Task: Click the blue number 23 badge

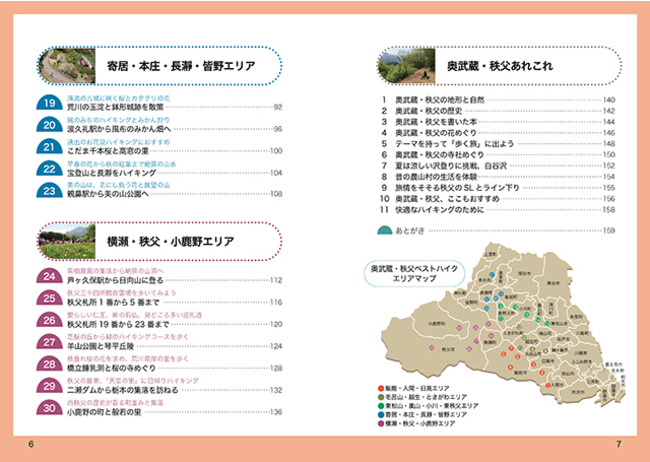Action: point(48,191)
